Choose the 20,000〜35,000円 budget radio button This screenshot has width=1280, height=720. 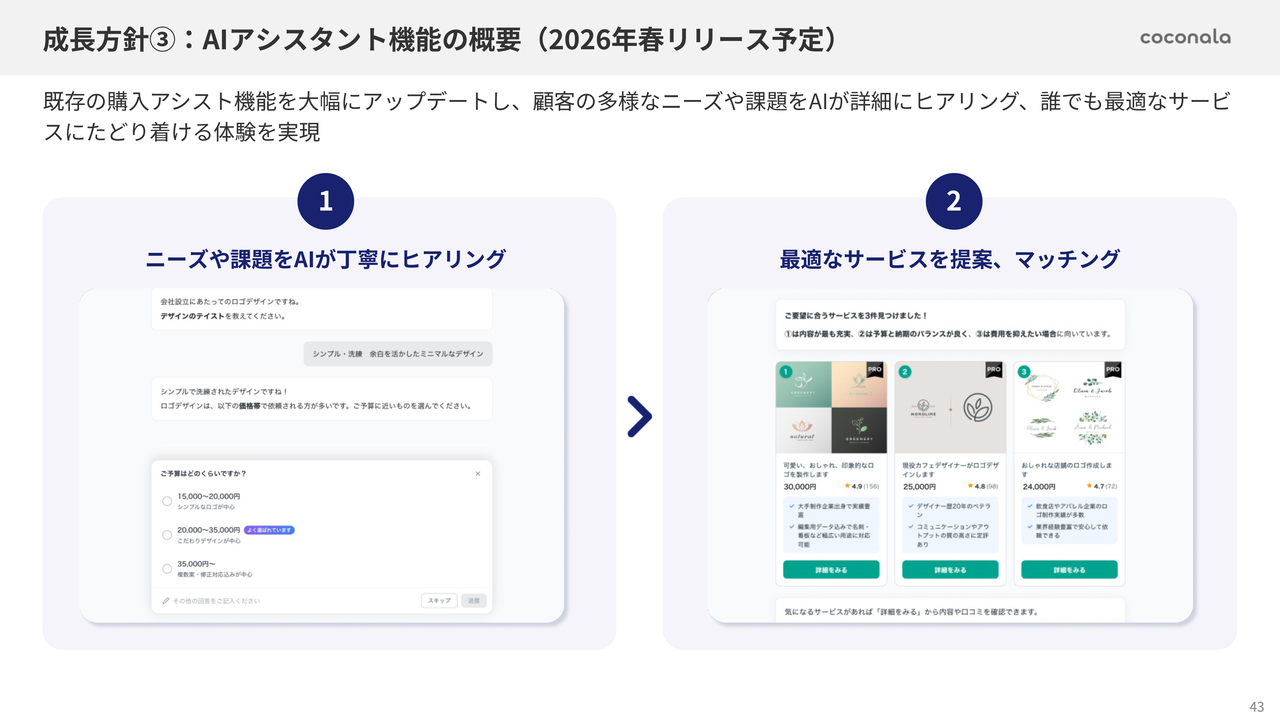[167, 535]
